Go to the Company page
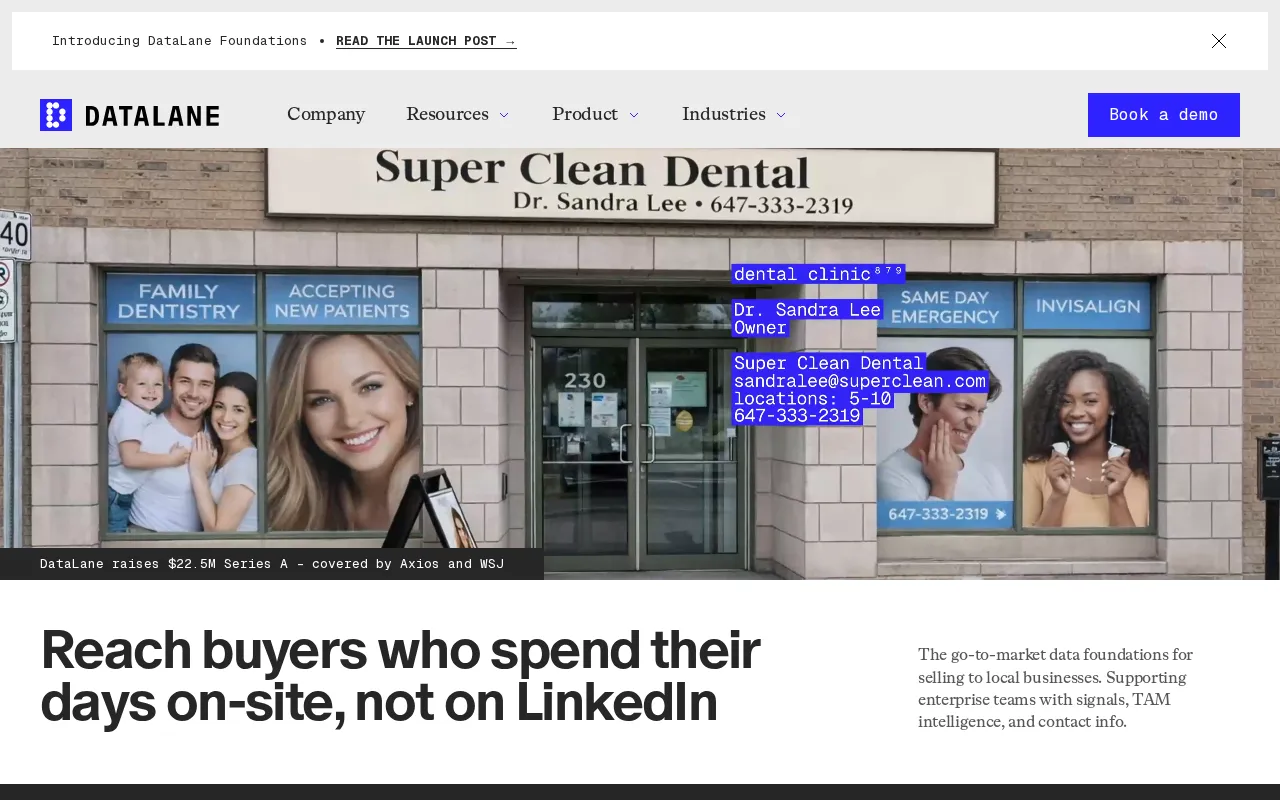 (x=326, y=114)
